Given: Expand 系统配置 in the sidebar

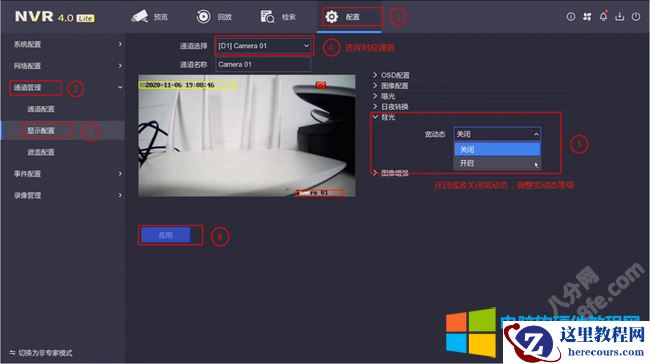Looking at the screenshot, I should tap(62, 44).
